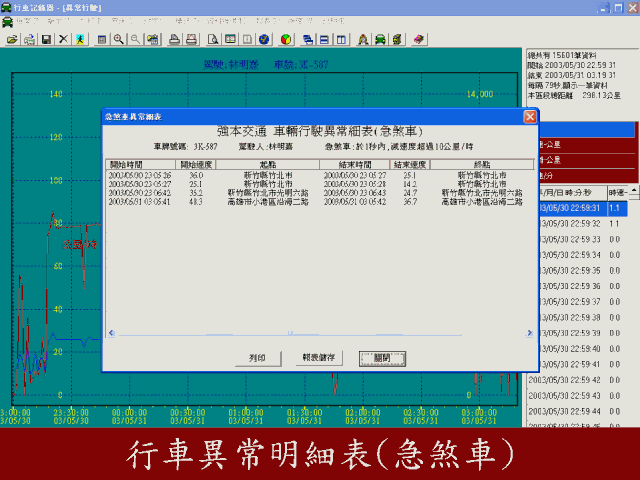Image resolution: width=640 pixels, height=480 pixels.
Task: Click the first printer toolbar icon
Action: [175, 39]
